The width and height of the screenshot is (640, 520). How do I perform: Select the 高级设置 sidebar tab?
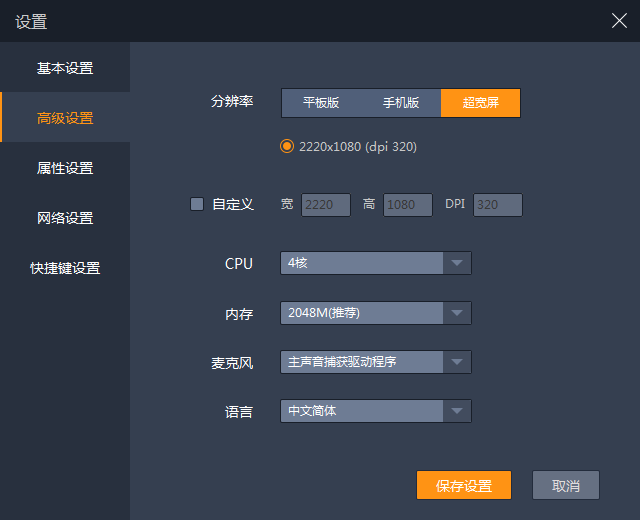coord(65,118)
